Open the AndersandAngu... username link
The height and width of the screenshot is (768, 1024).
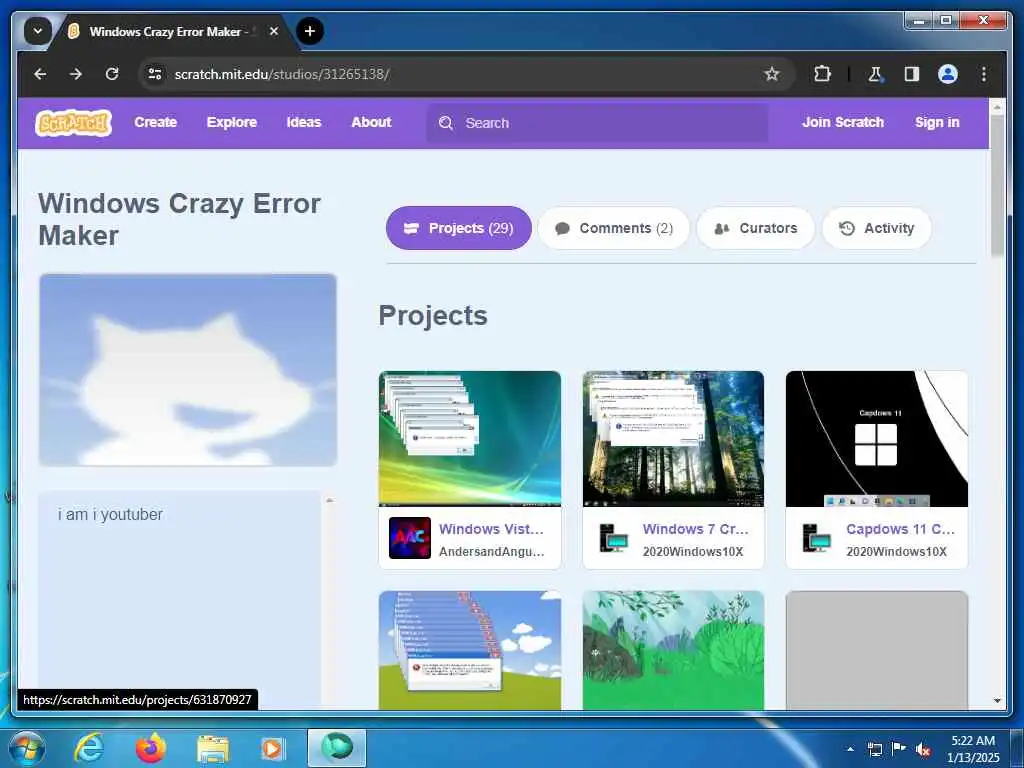[491, 552]
